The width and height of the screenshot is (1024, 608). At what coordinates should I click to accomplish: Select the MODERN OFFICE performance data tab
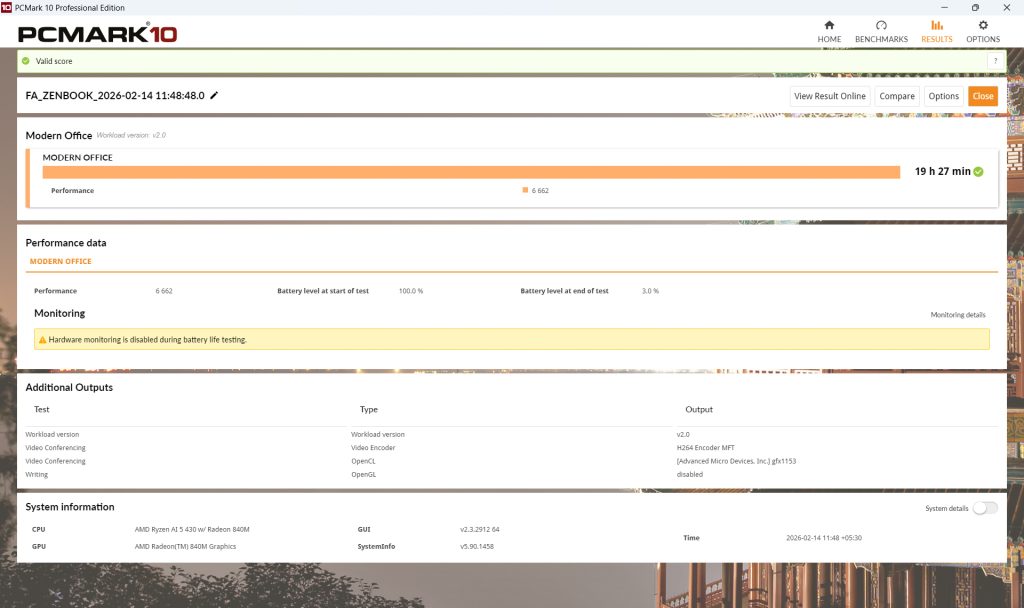coord(60,262)
